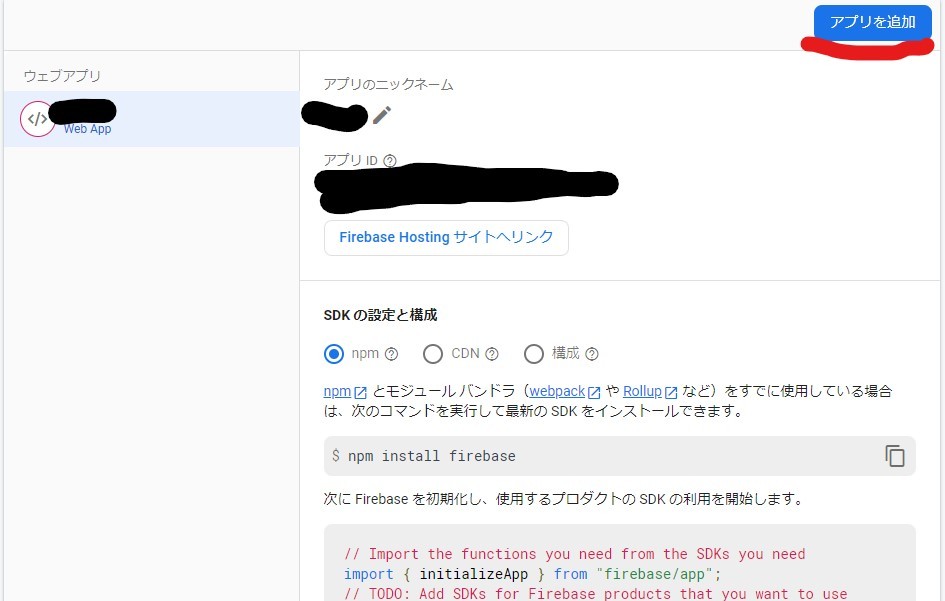Select the 構成 radio button
The height and width of the screenshot is (601, 945).
pyautogui.click(x=533, y=354)
